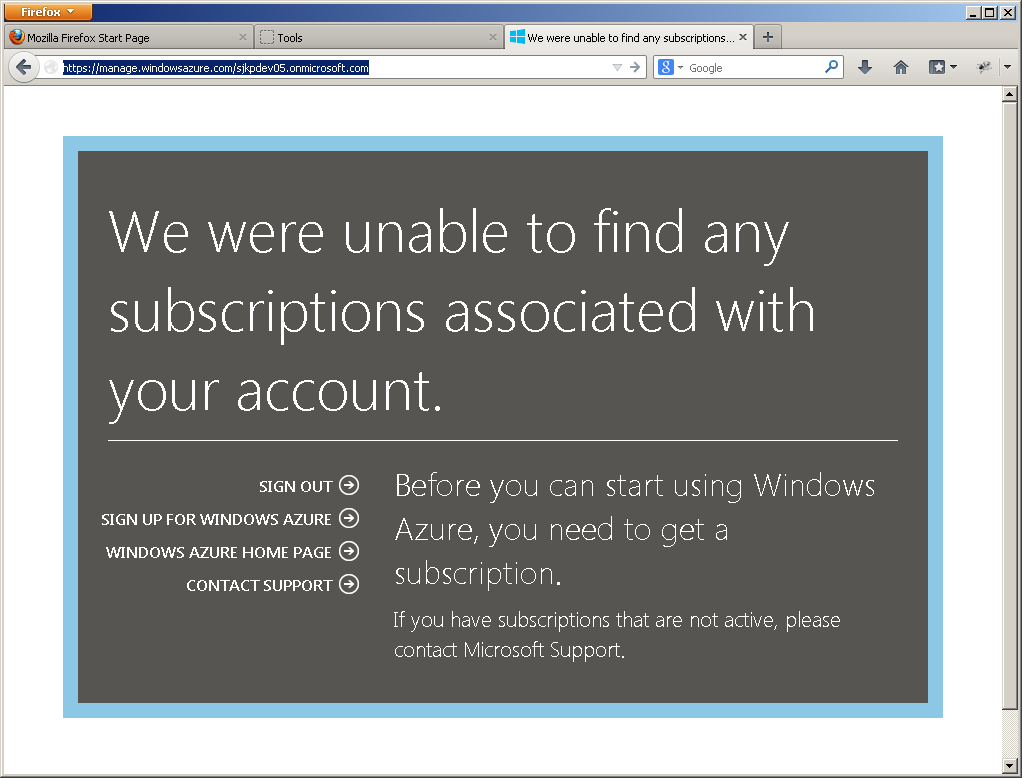Open a new tab with plus button
Image resolution: width=1022 pixels, height=778 pixels.
coord(767,37)
